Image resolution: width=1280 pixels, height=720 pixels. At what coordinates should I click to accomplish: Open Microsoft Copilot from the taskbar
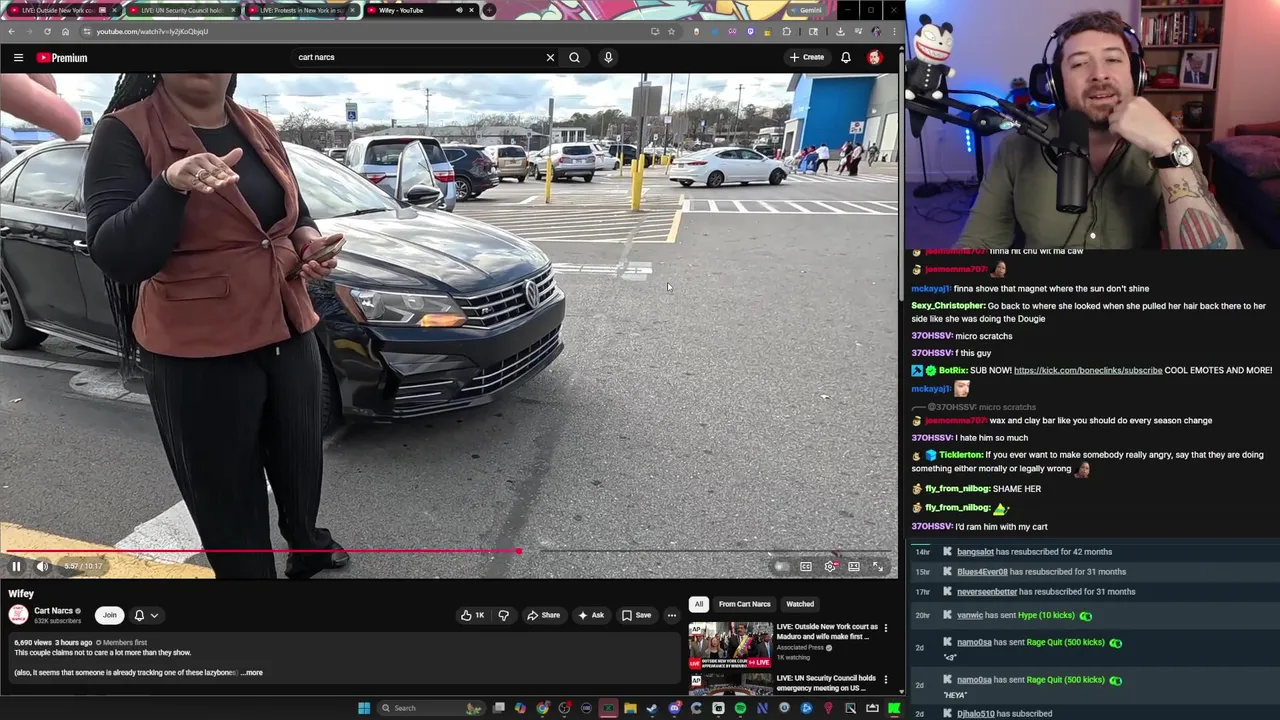click(520, 708)
